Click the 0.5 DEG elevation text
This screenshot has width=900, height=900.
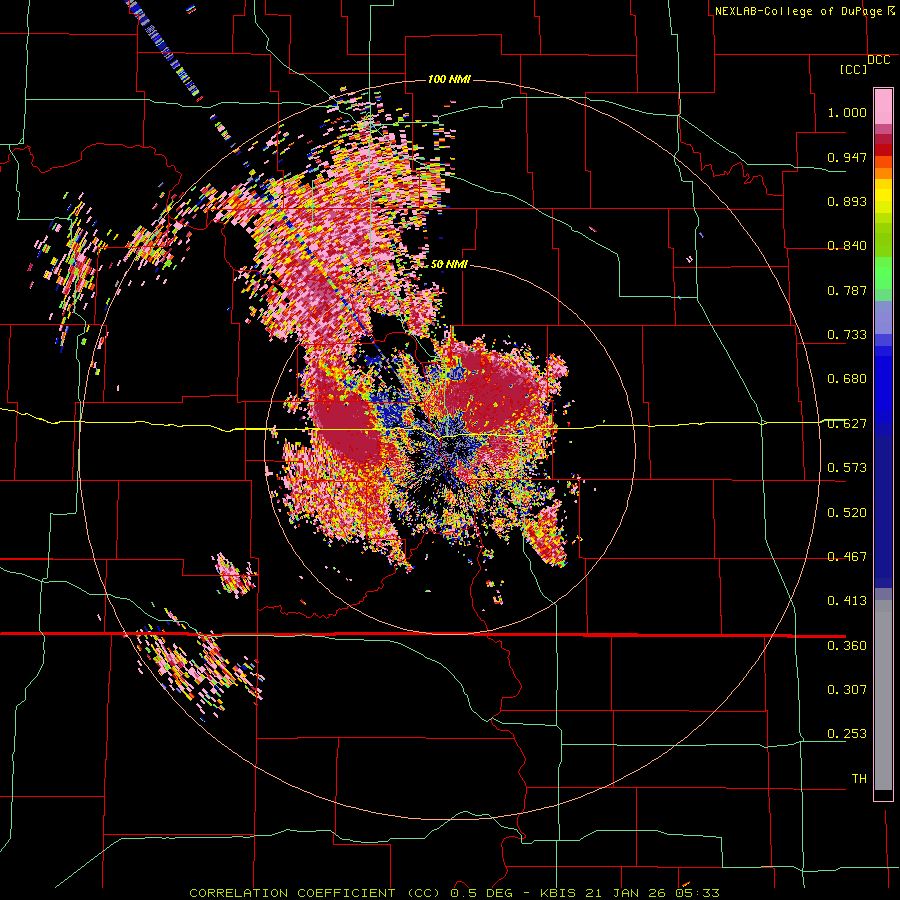coord(481,893)
